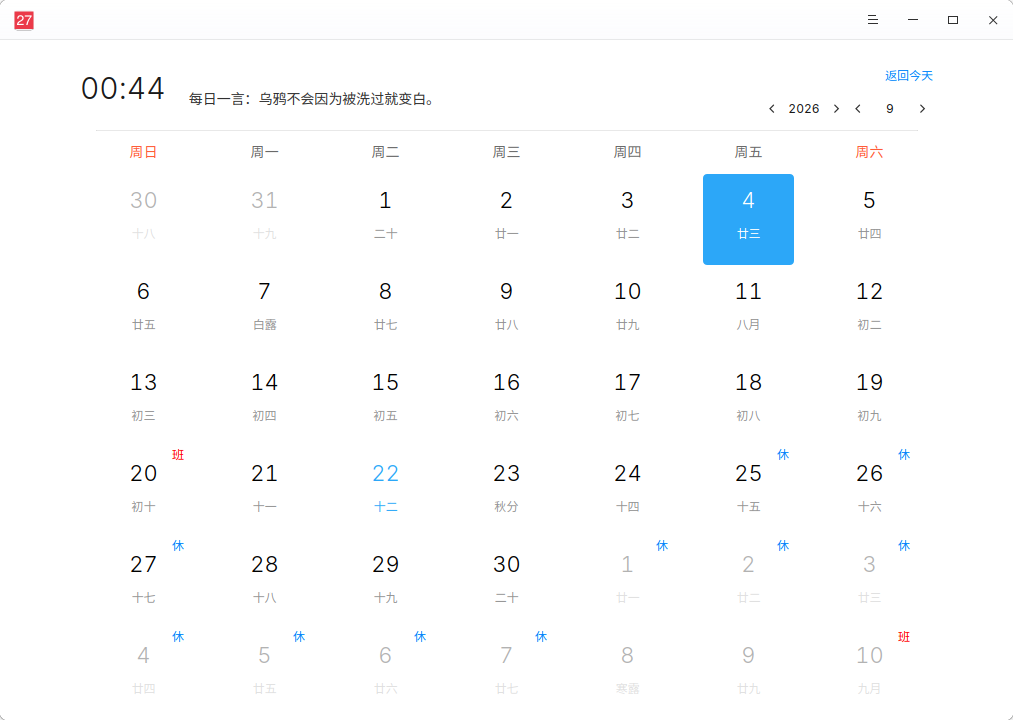
Task: Go to previous month before 9
Action: tap(858, 109)
